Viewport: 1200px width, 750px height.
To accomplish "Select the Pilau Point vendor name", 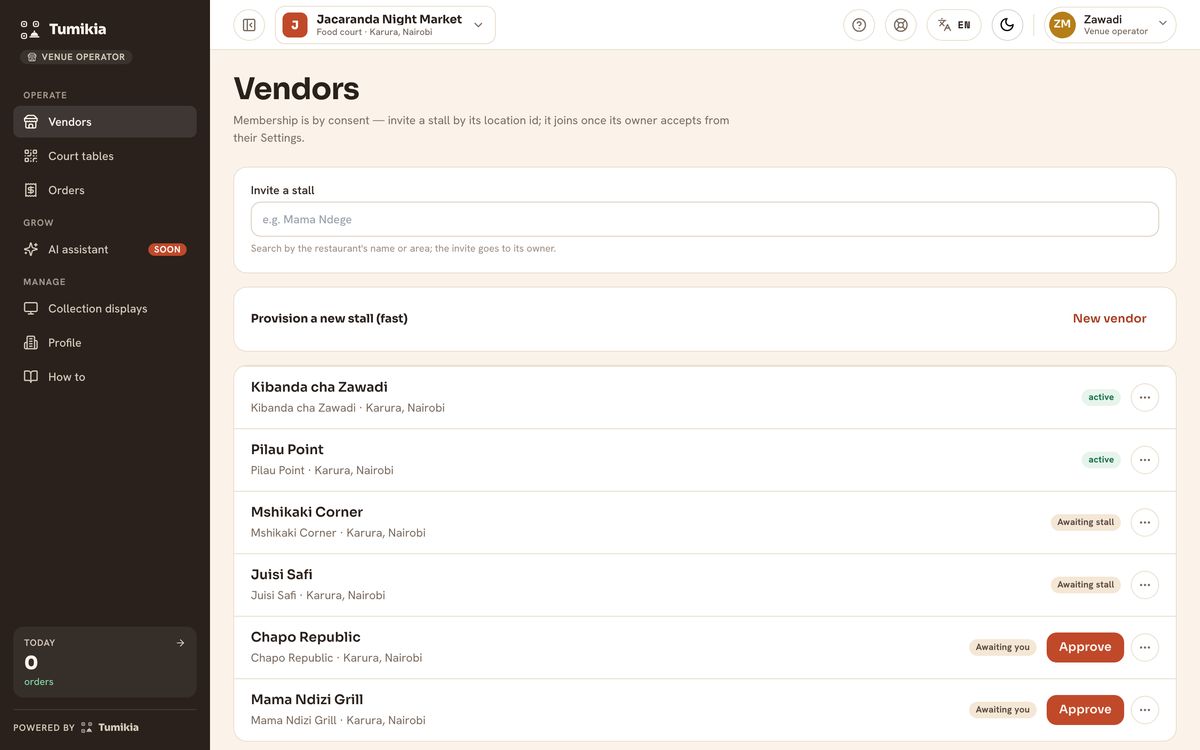I will click(287, 450).
